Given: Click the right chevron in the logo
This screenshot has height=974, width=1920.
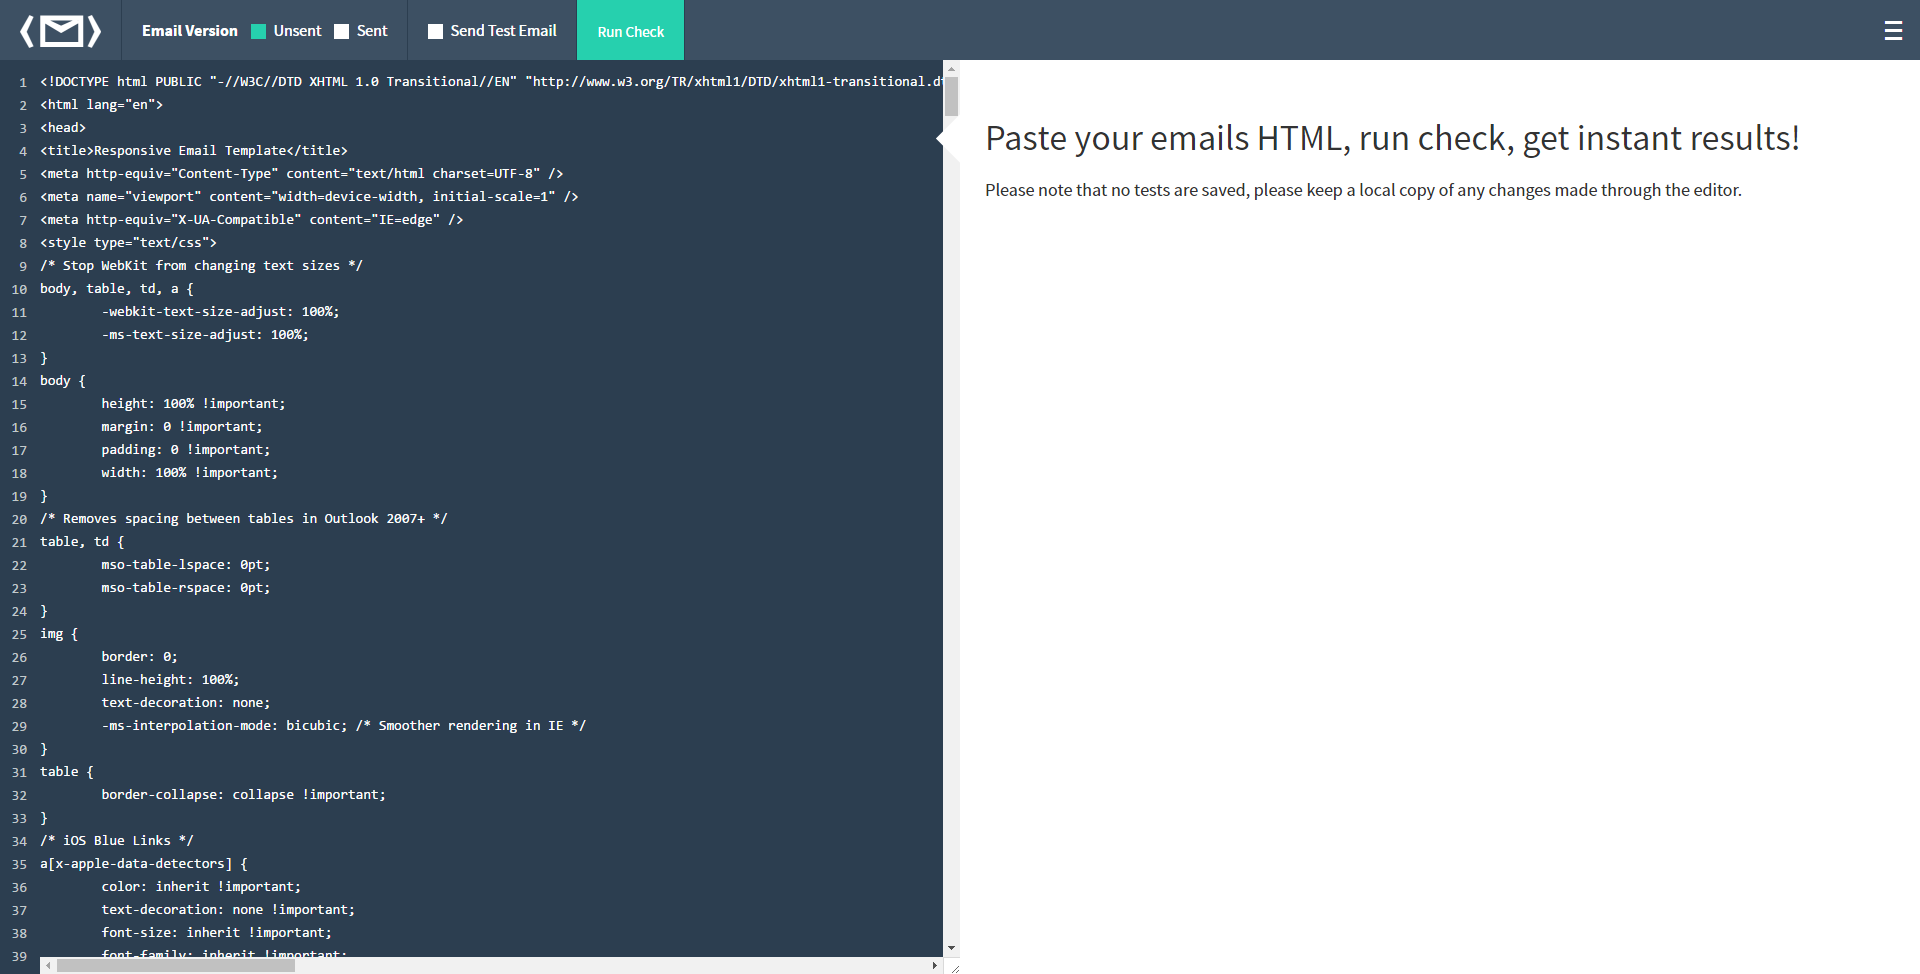Looking at the screenshot, I should [x=96, y=30].
